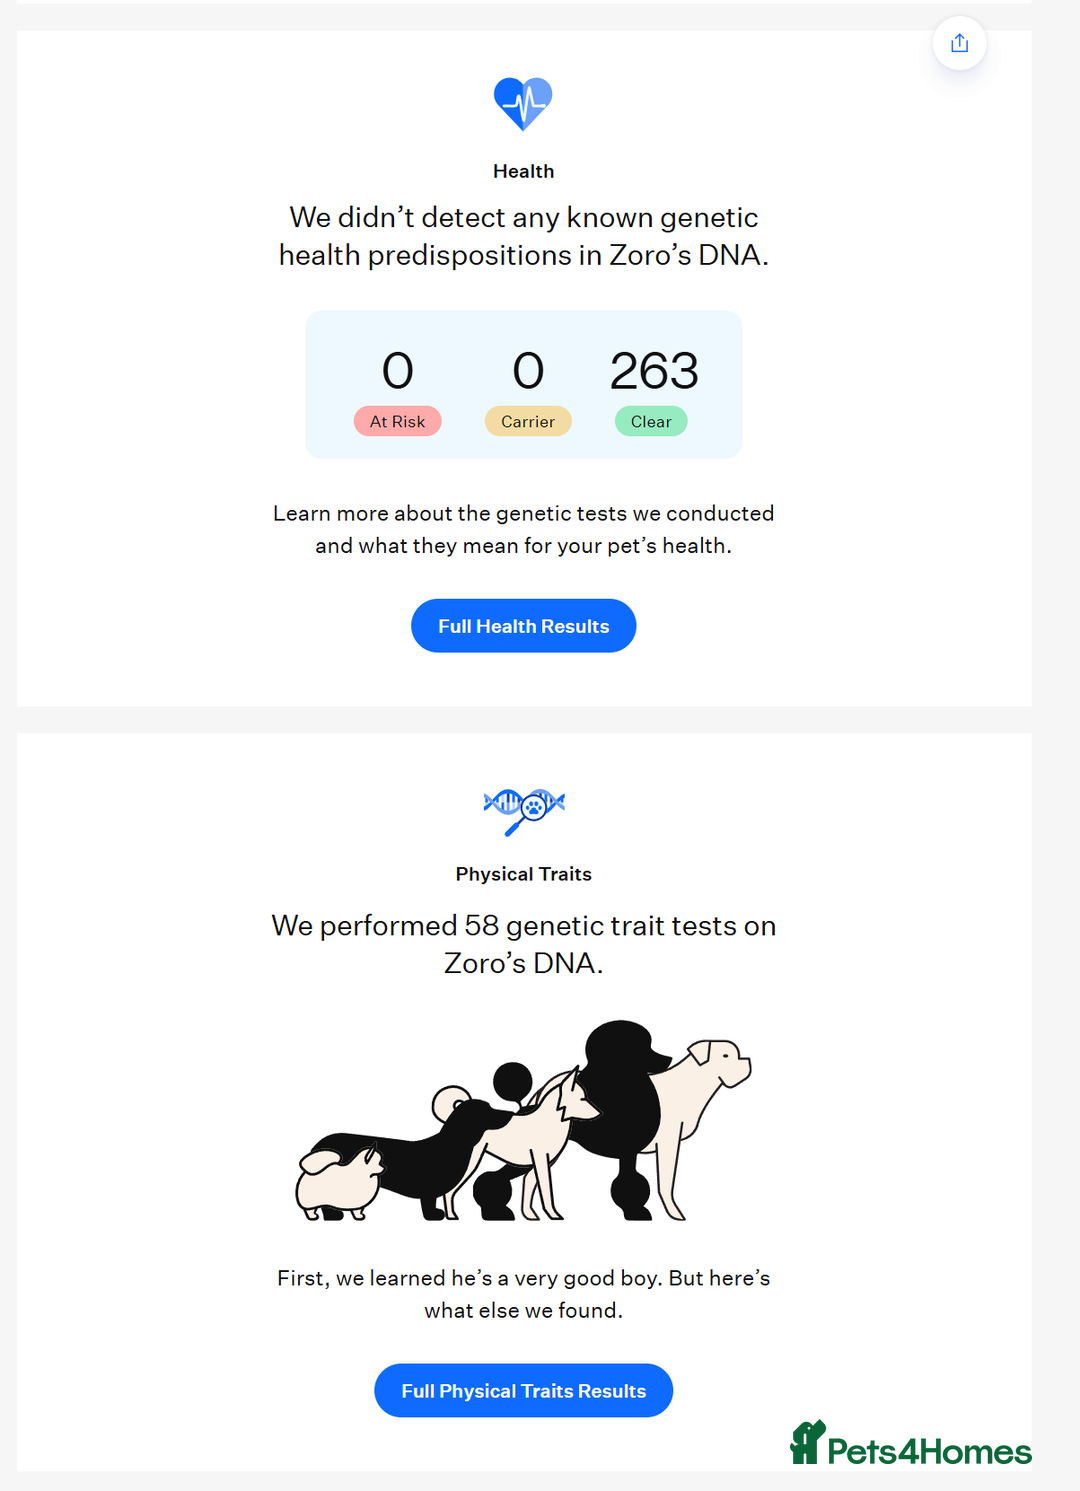Click the blue heart health icon

[523, 103]
